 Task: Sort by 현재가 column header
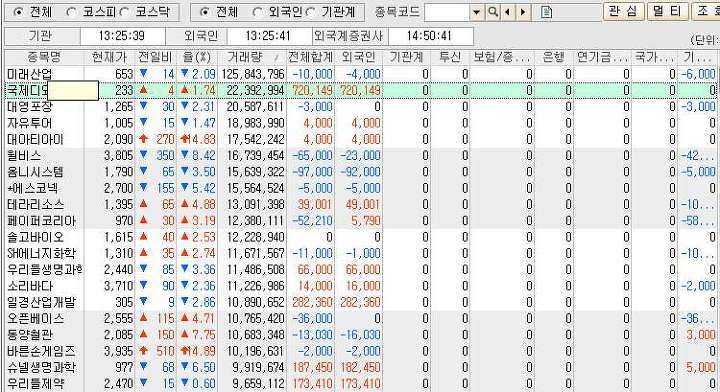click(x=109, y=57)
